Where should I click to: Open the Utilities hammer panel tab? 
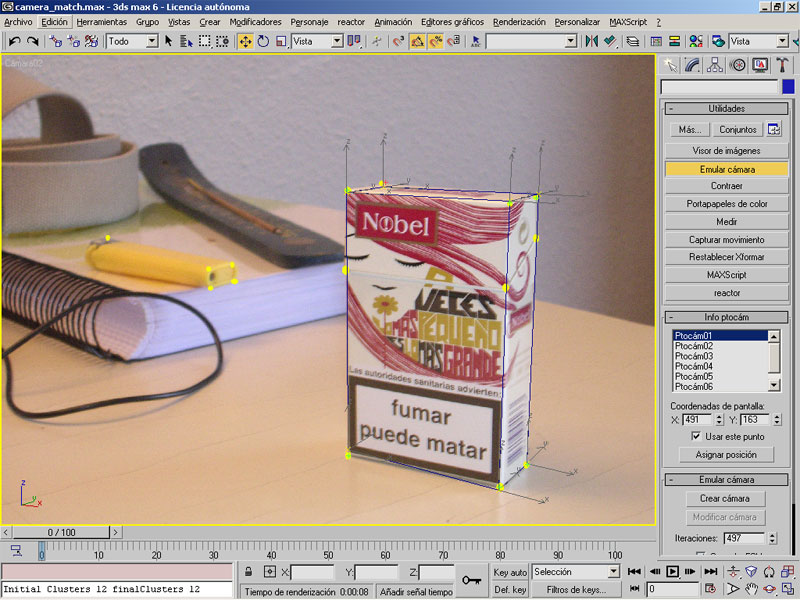pos(782,65)
